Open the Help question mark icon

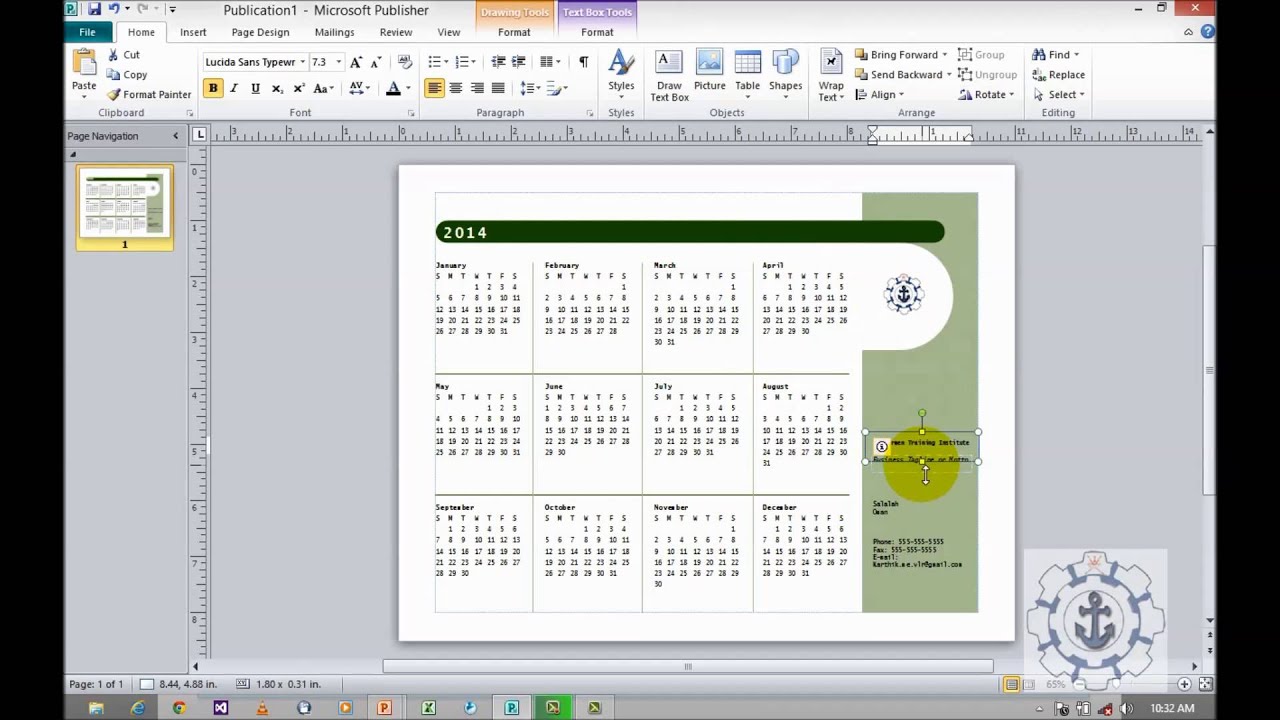pos(1208,32)
